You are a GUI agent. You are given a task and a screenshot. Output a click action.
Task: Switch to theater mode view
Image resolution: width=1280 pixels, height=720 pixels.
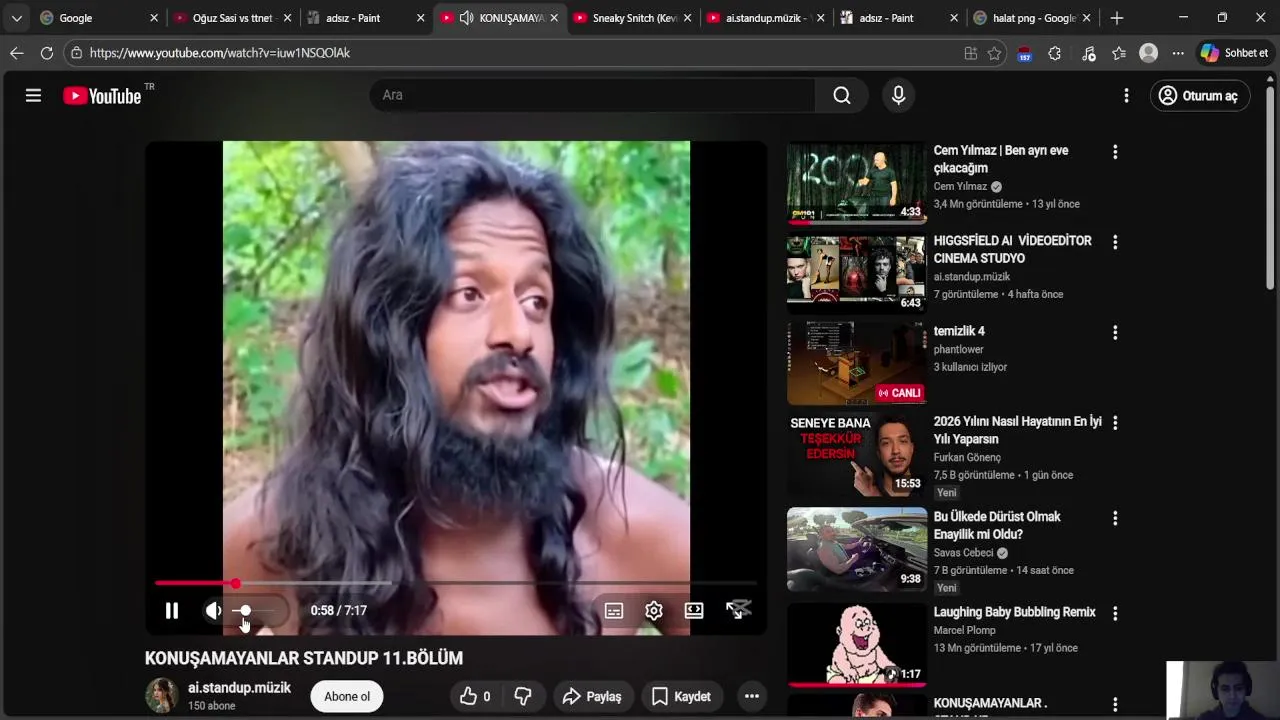click(694, 611)
